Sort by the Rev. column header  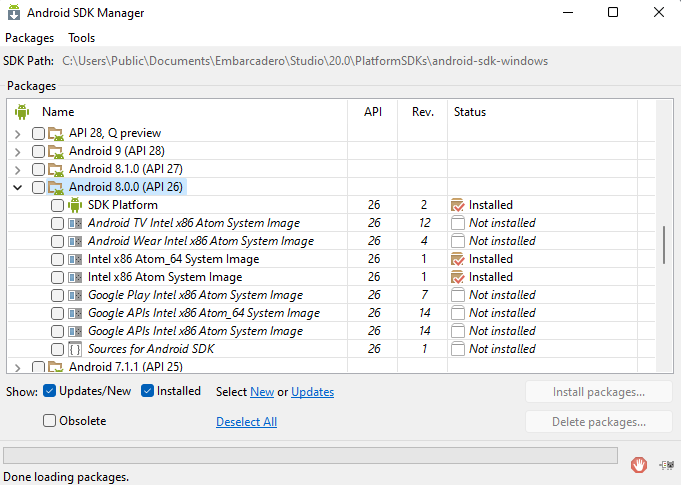[423, 112]
